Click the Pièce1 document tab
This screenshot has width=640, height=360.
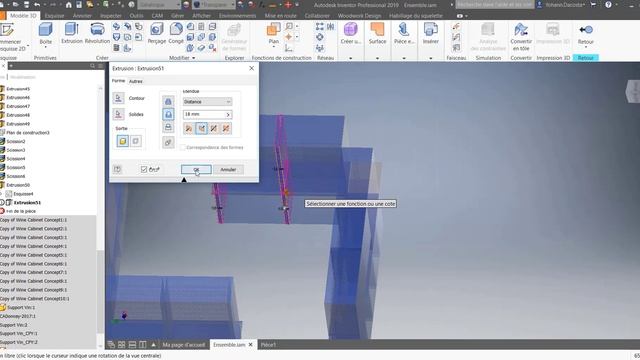coord(268,345)
